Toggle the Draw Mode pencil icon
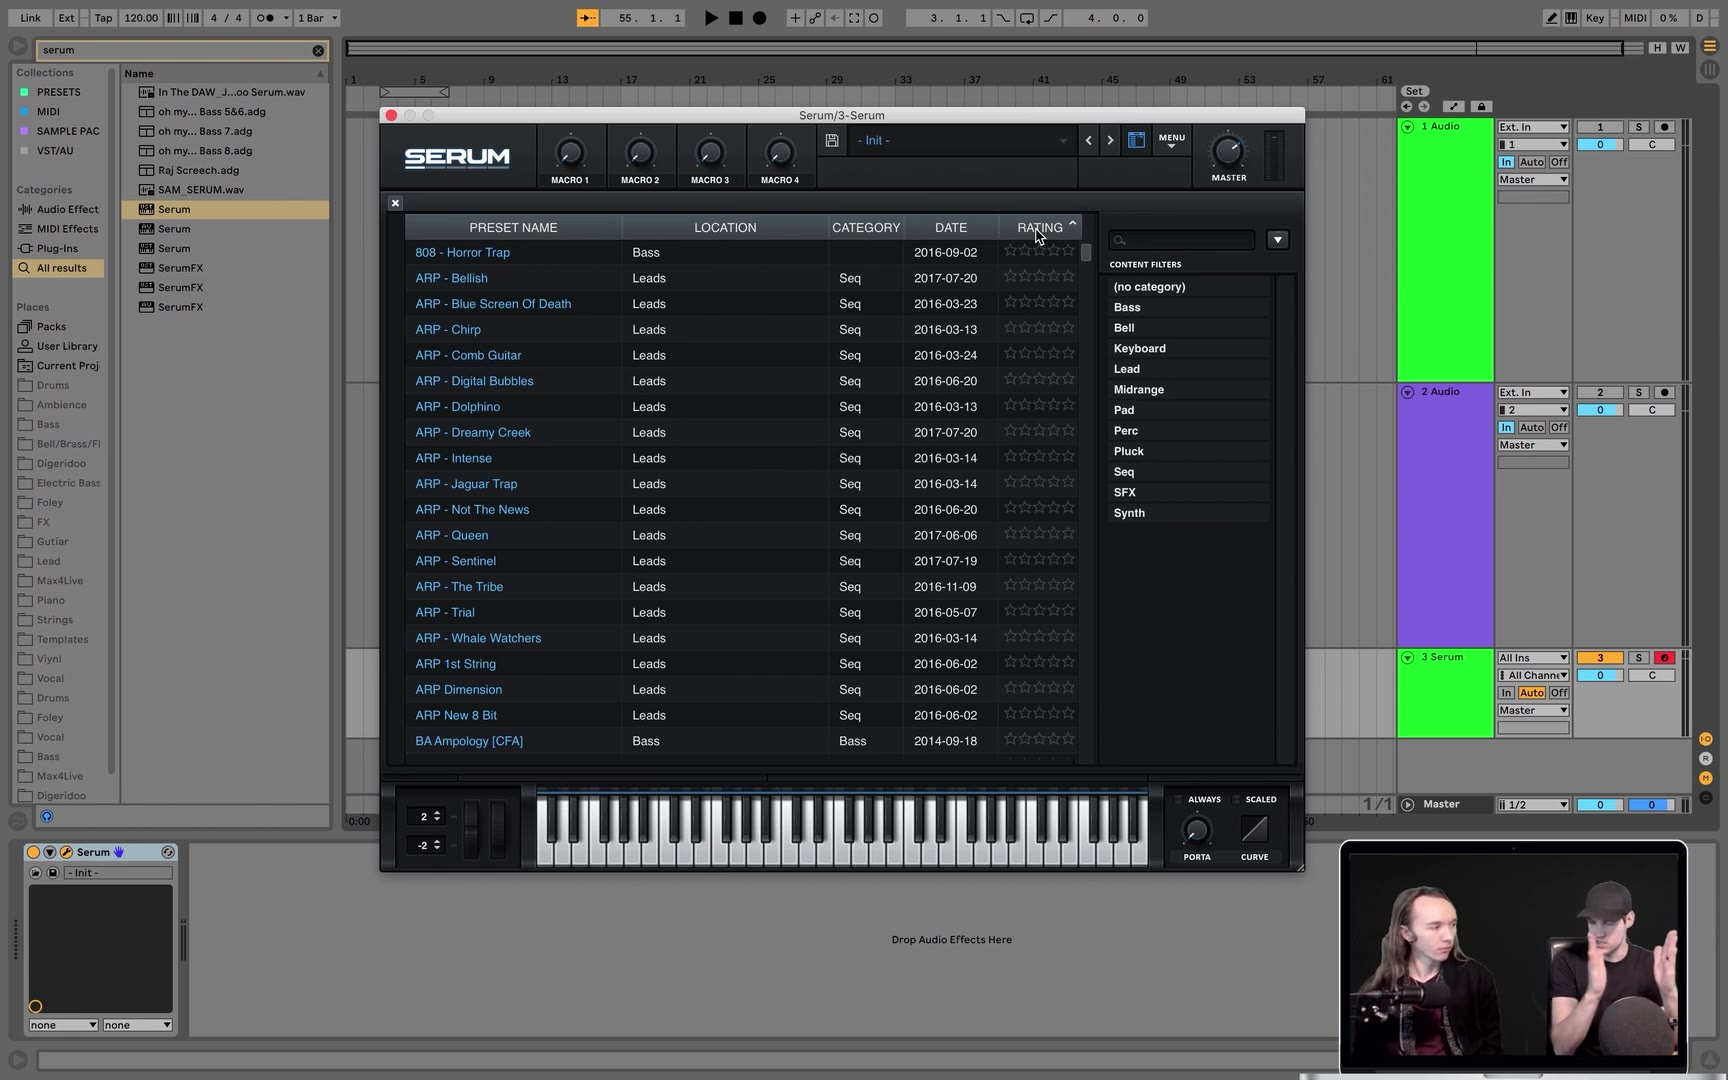The image size is (1728, 1080). [x=1551, y=18]
